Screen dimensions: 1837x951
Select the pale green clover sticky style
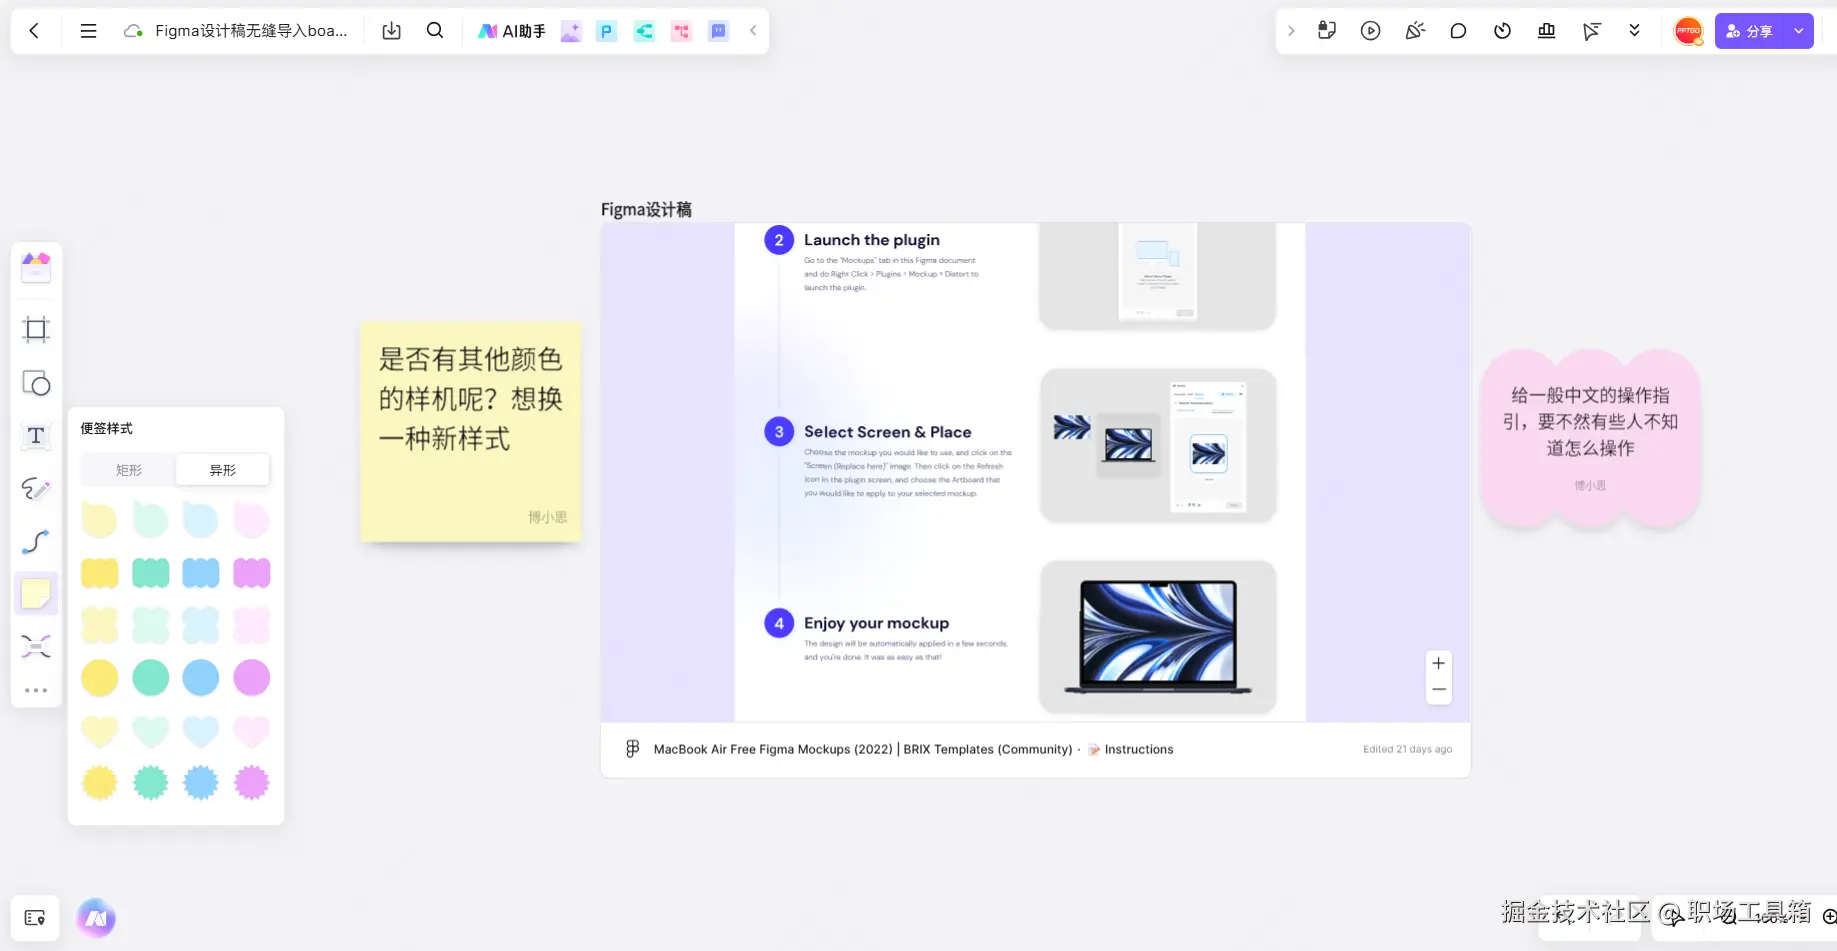[151, 625]
